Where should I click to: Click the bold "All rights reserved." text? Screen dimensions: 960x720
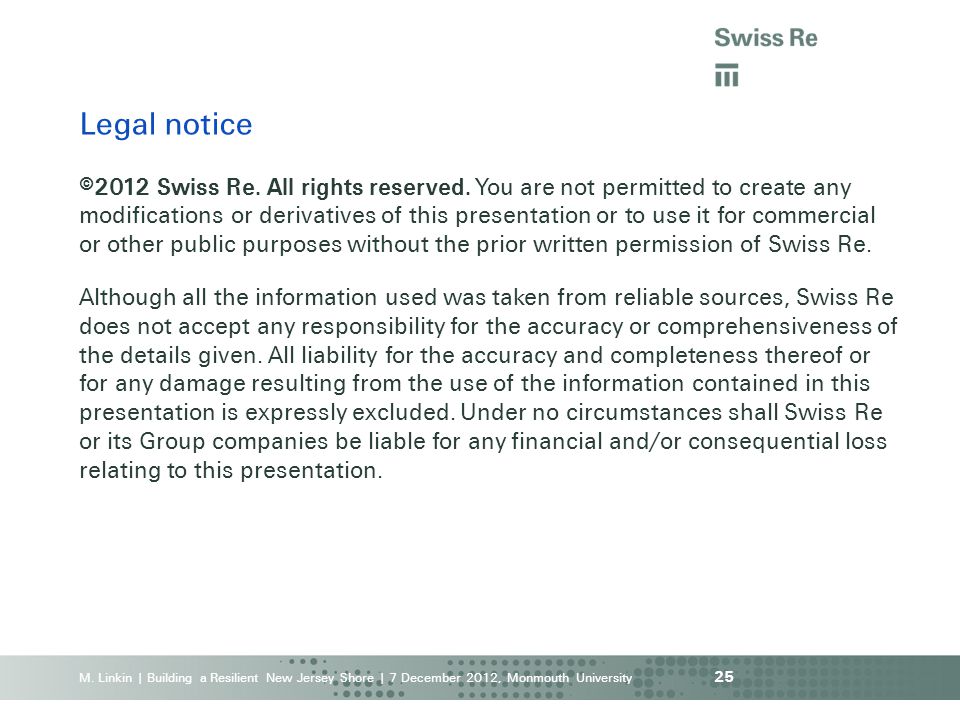coord(369,187)
